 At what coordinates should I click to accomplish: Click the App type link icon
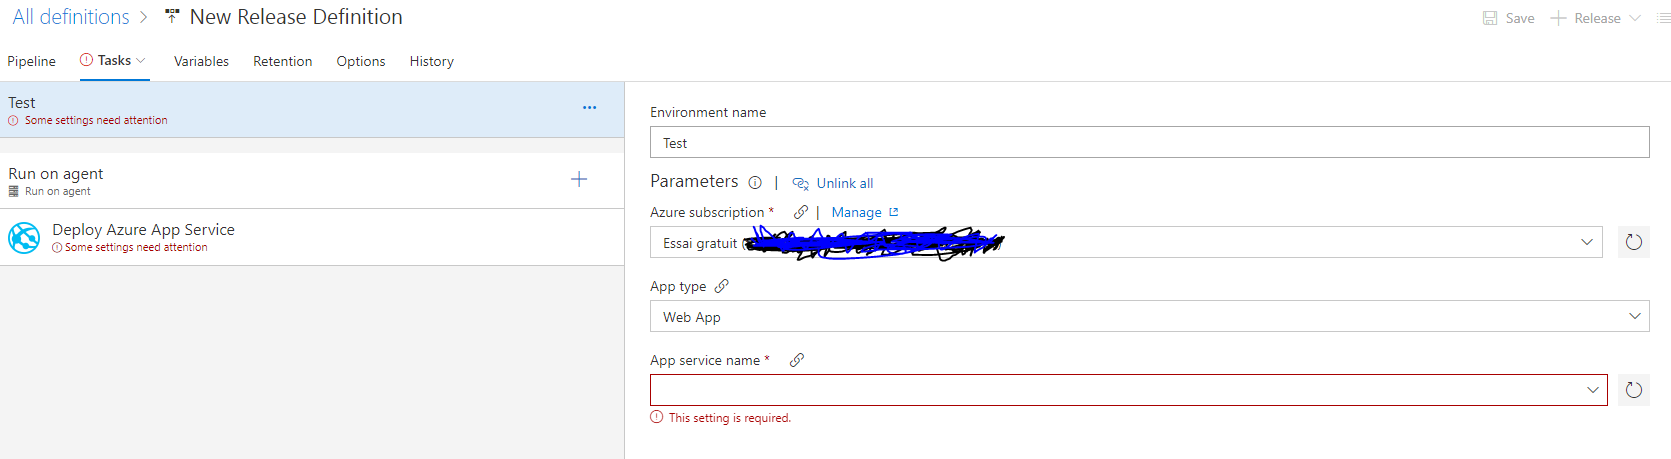coord(721,286)
